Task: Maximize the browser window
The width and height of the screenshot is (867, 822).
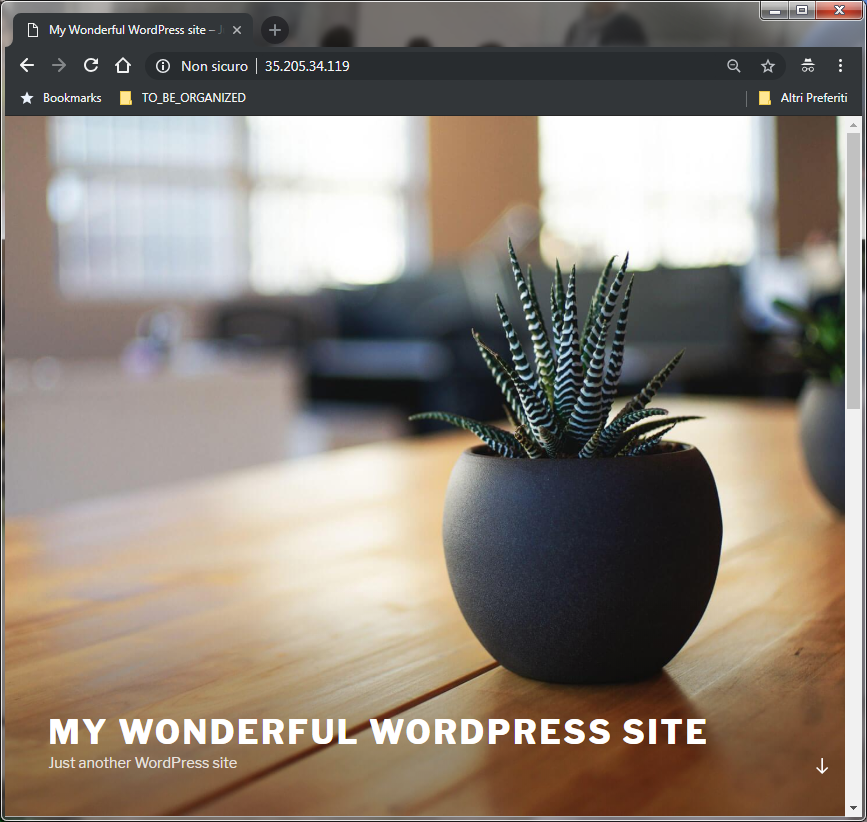Action: [x=802, y=11]
